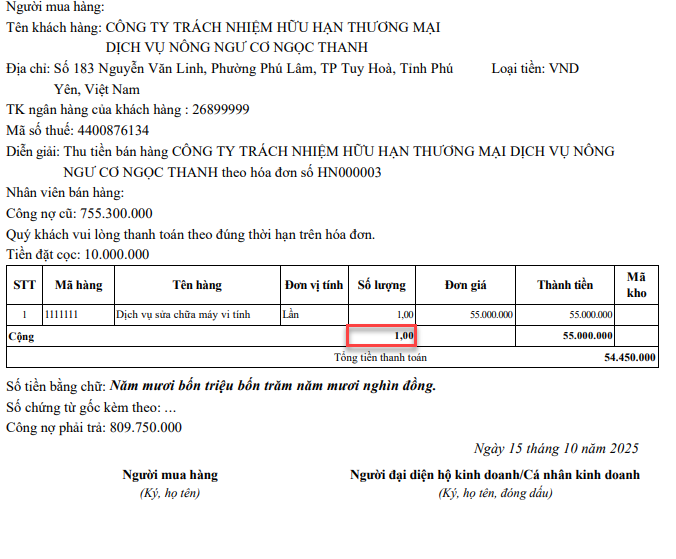This screenshot has width=676, height=559.
Task: Click the "Đơn giá" column header
Action: click(x=466, y=285)
